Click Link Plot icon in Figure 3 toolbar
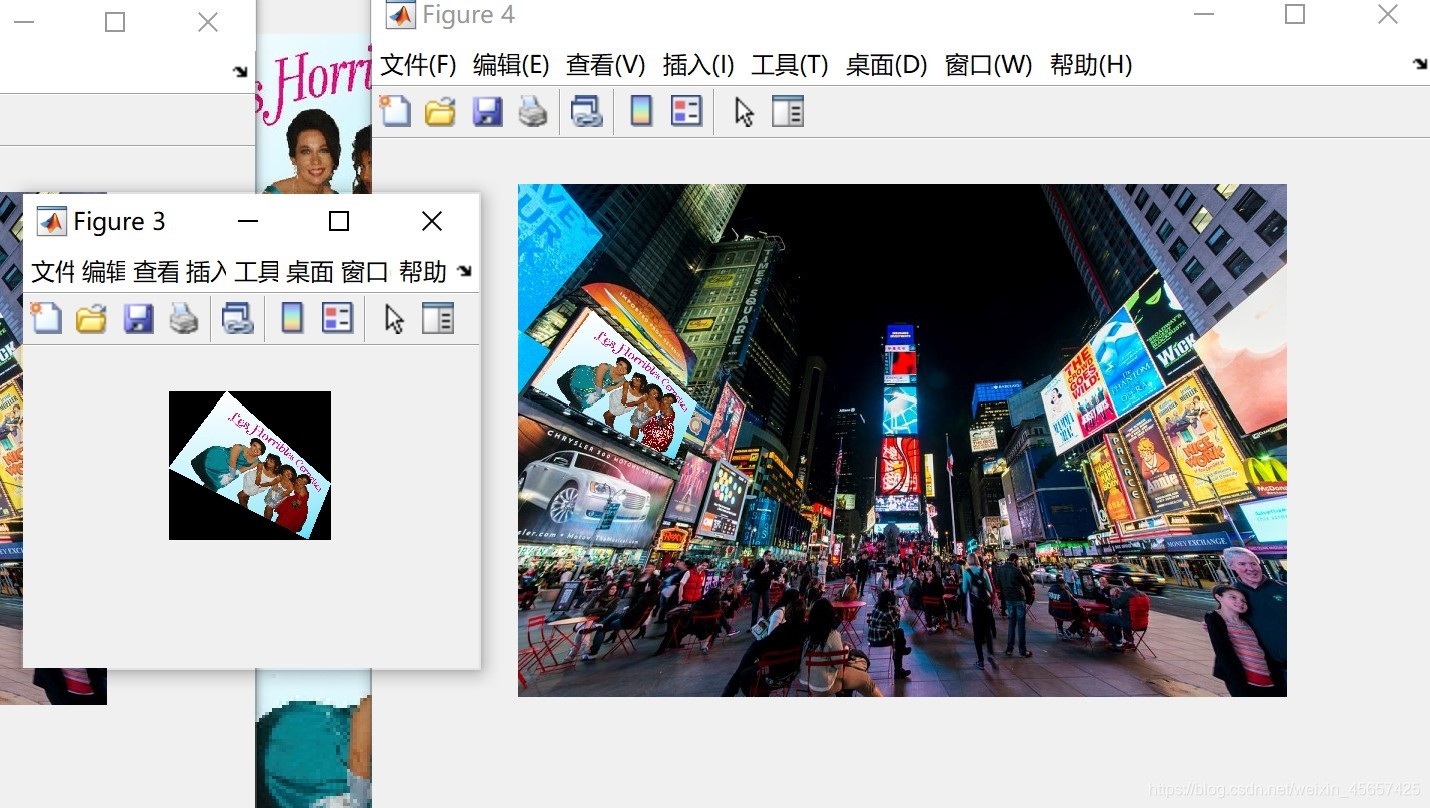 (237, 318)
